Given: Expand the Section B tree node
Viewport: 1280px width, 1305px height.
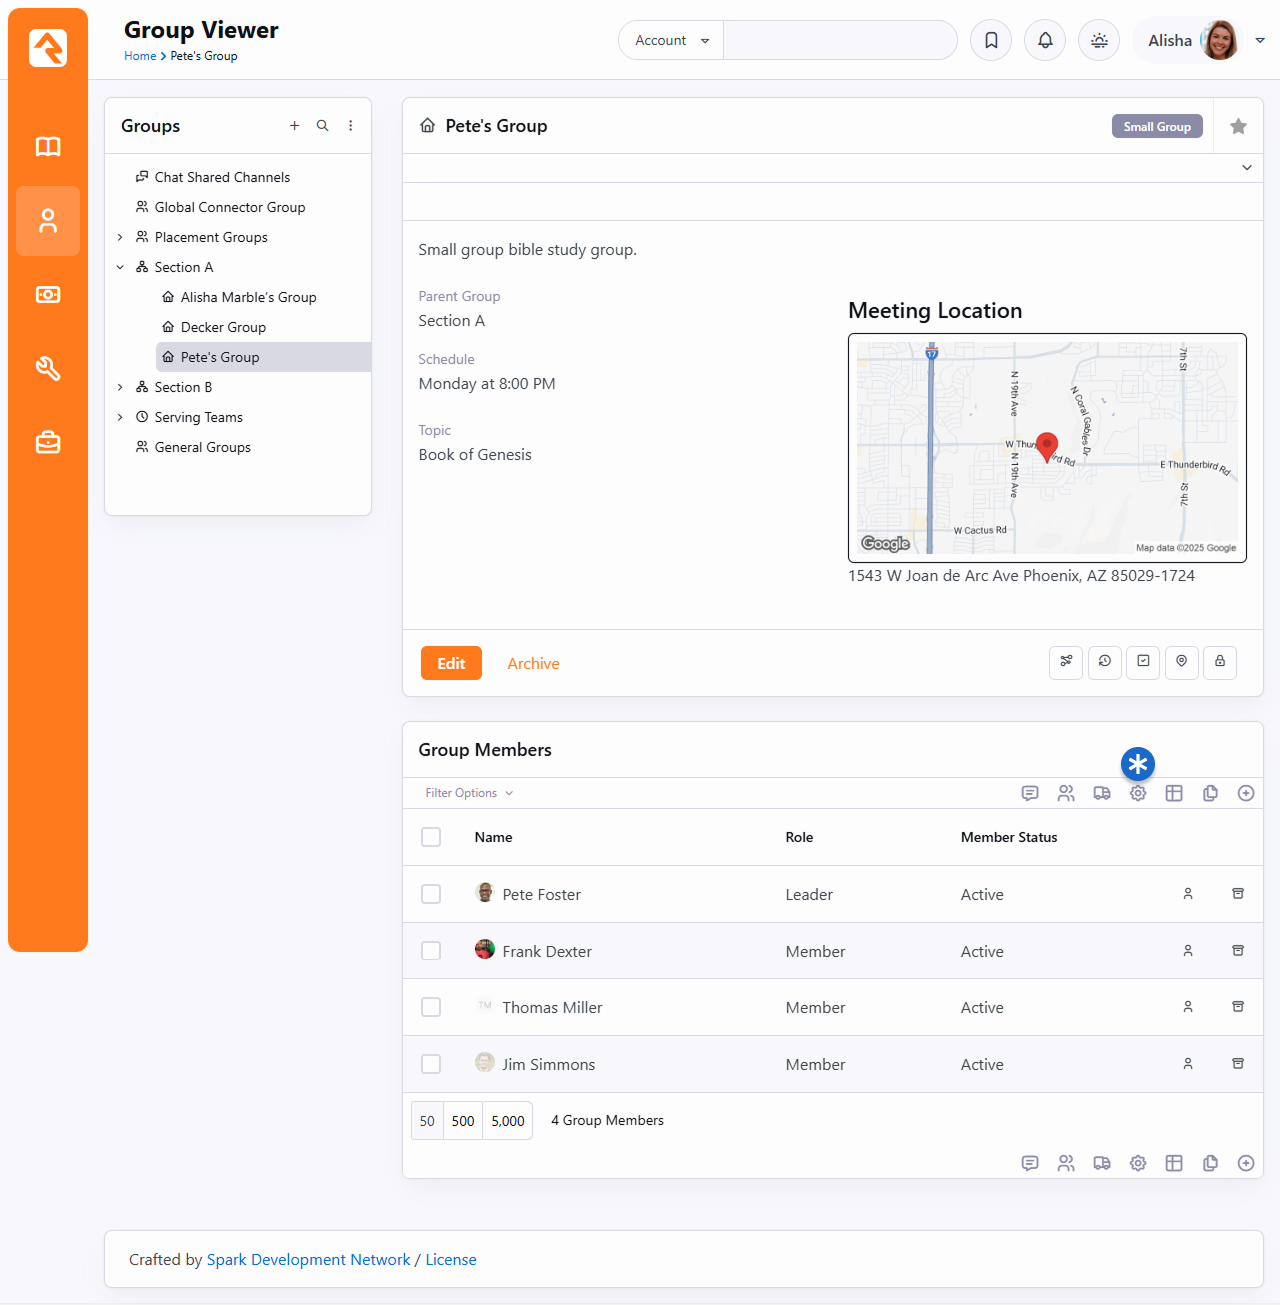Looking at the screenshot, I should click(120, 387).
